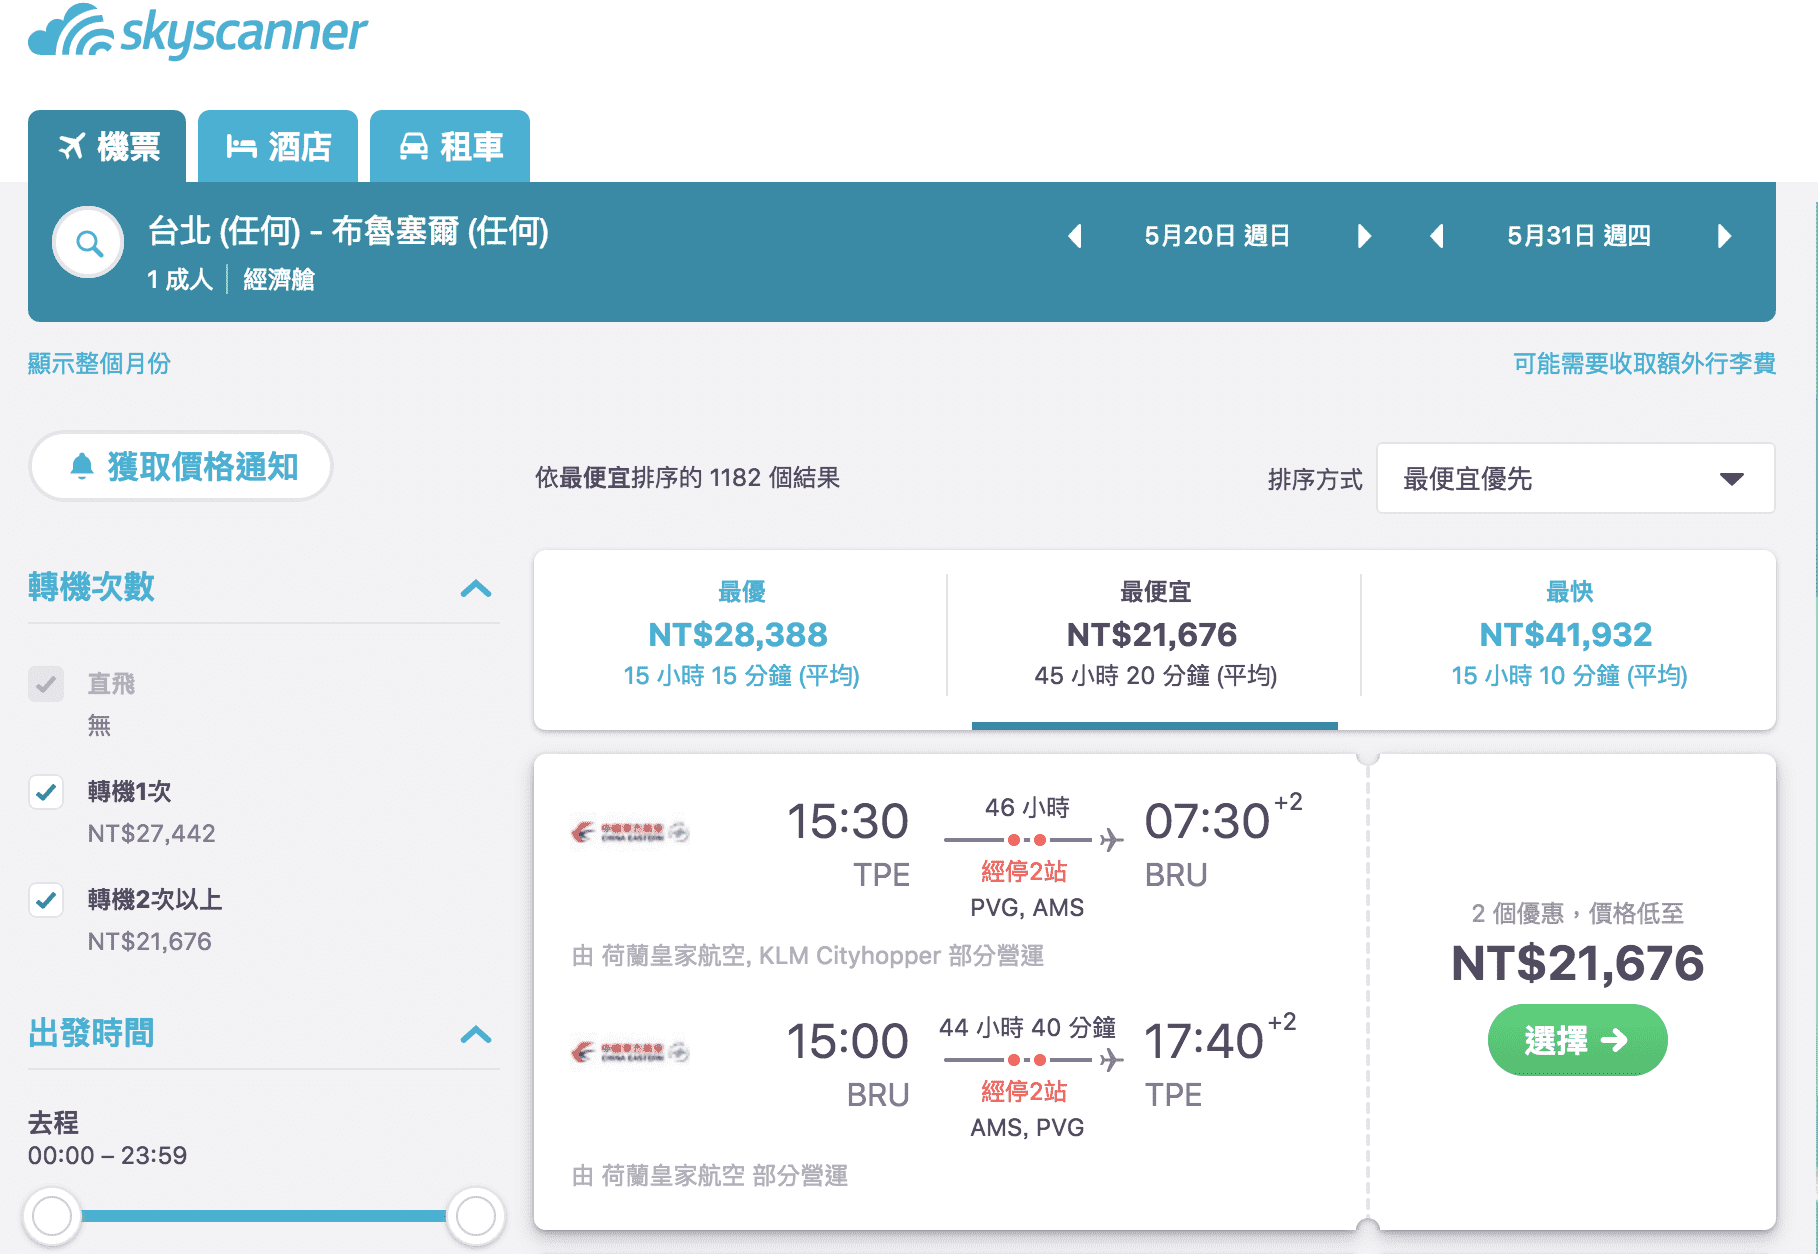1818x1254 pixels.
Task: Click the AMS, PVG stopover text
Action: 1027,1127
